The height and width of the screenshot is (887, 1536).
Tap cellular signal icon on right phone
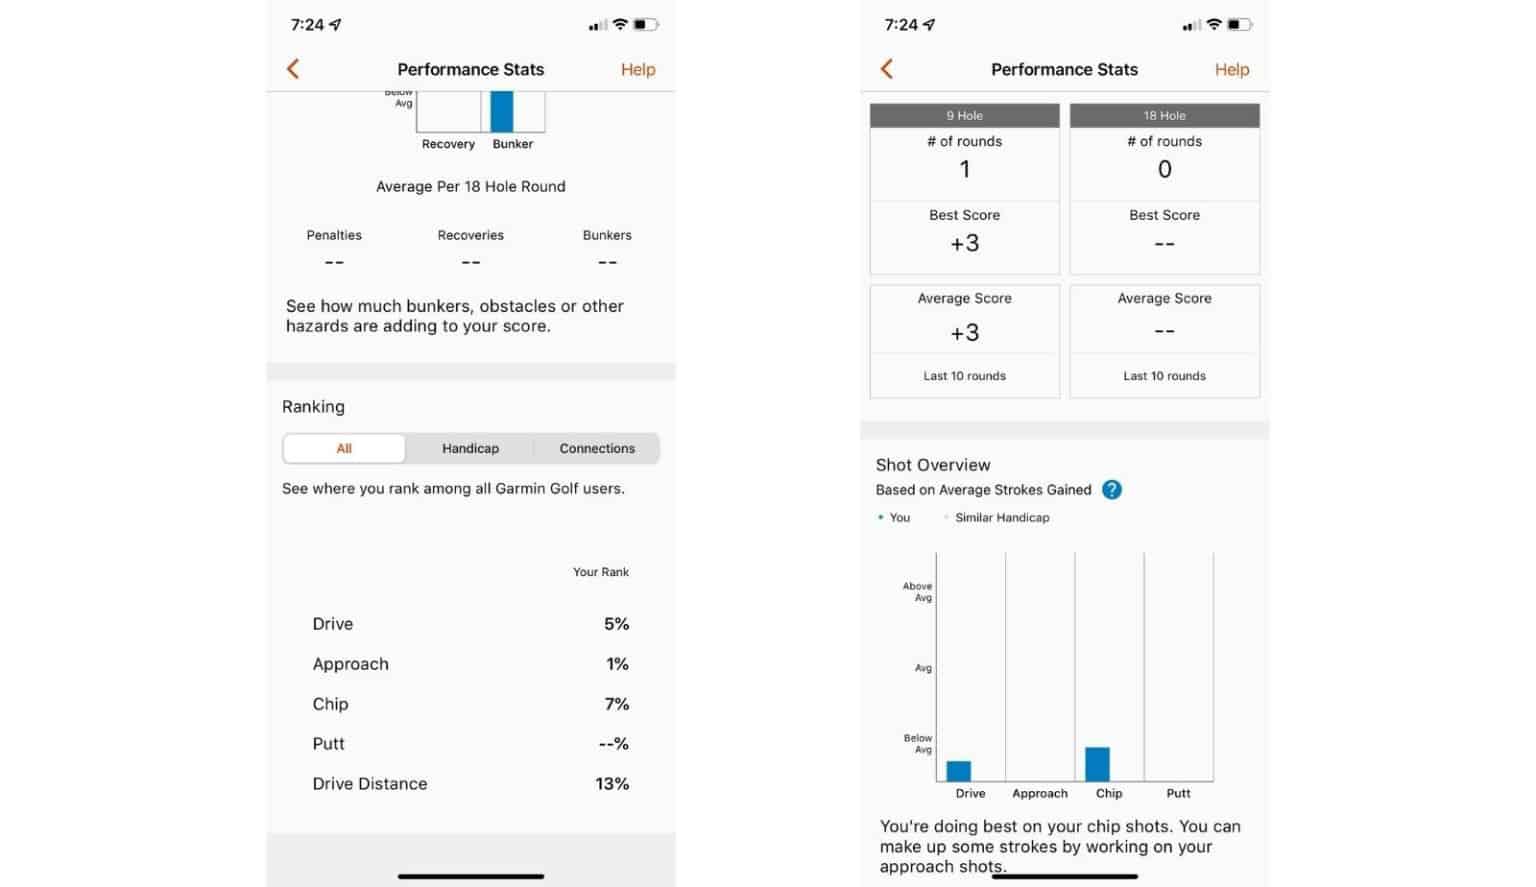[1191, 26]
